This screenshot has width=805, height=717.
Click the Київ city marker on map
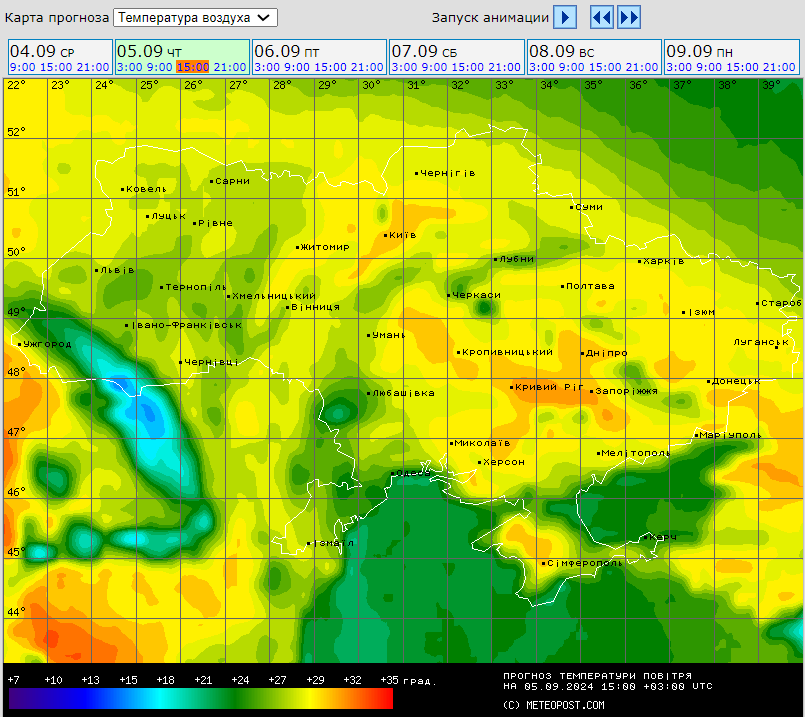pyautogui.click(x=387, y=235)
